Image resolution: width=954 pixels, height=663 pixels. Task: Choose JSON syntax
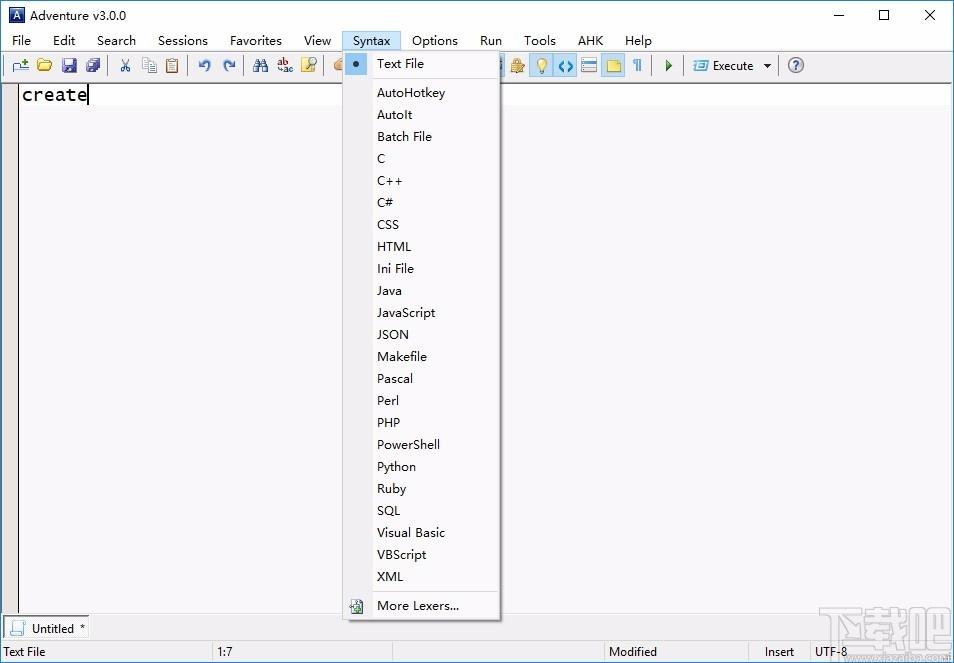[422, 335]
